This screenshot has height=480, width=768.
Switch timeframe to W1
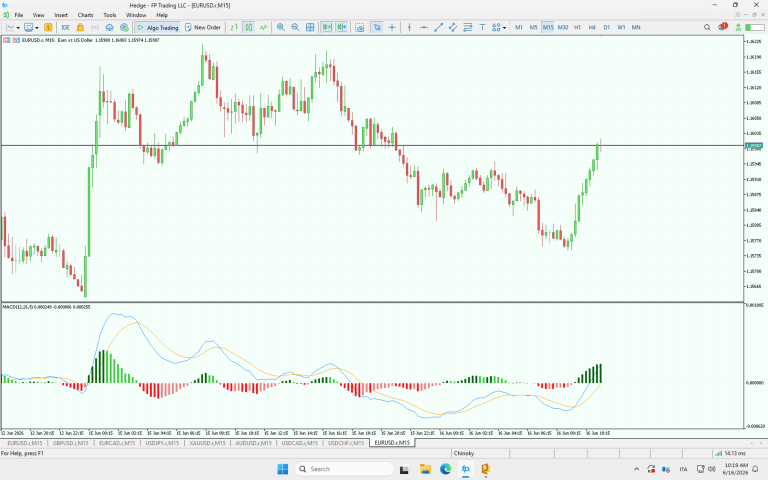pyautogui.click(x=621, y=27)
